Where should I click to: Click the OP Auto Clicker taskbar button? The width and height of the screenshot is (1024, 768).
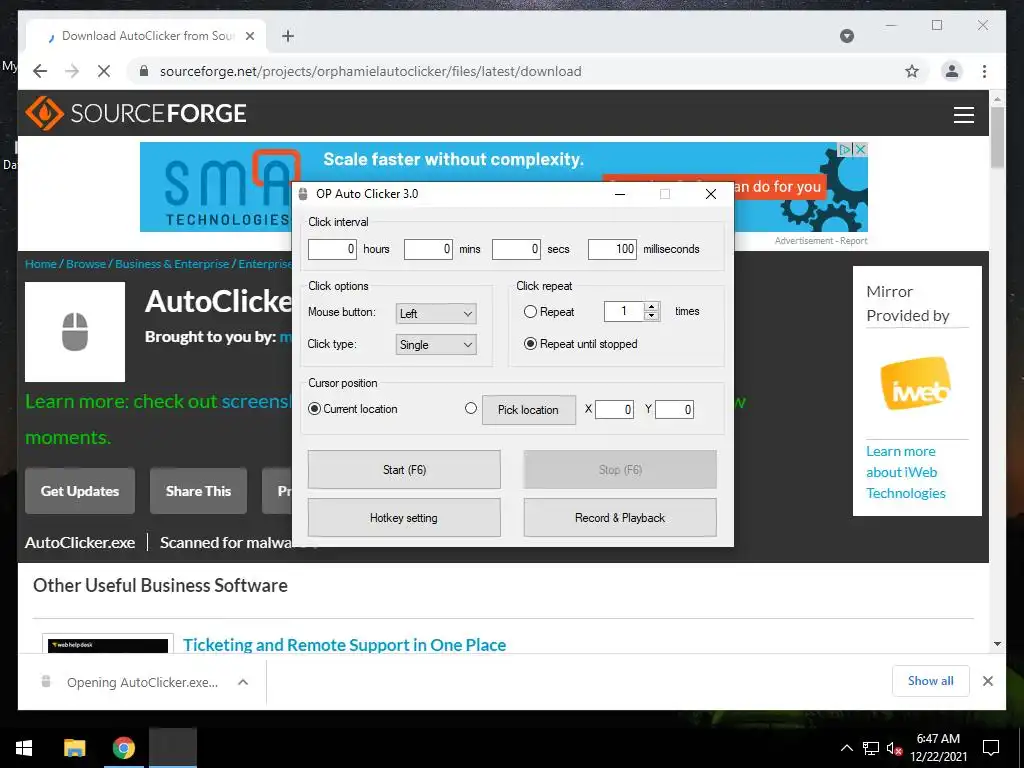coord(172,748)
